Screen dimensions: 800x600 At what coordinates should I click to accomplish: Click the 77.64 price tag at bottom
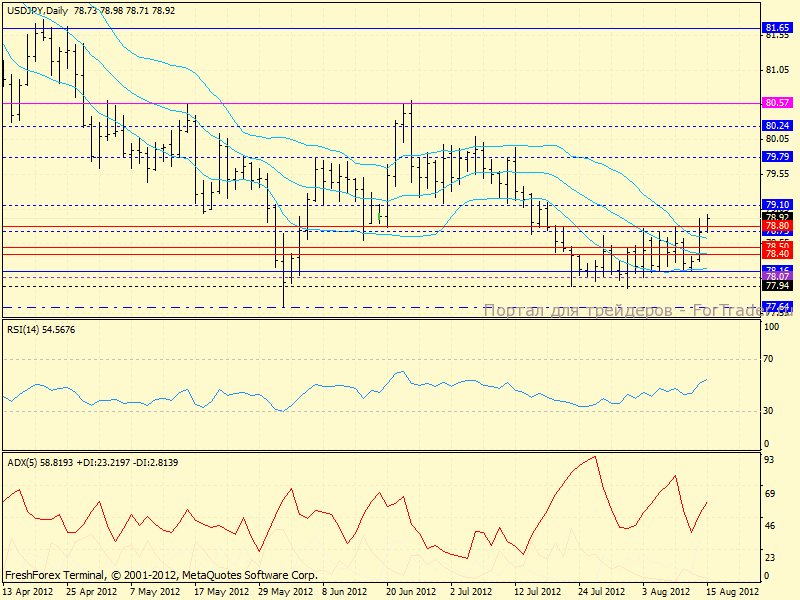coord(777,306)
